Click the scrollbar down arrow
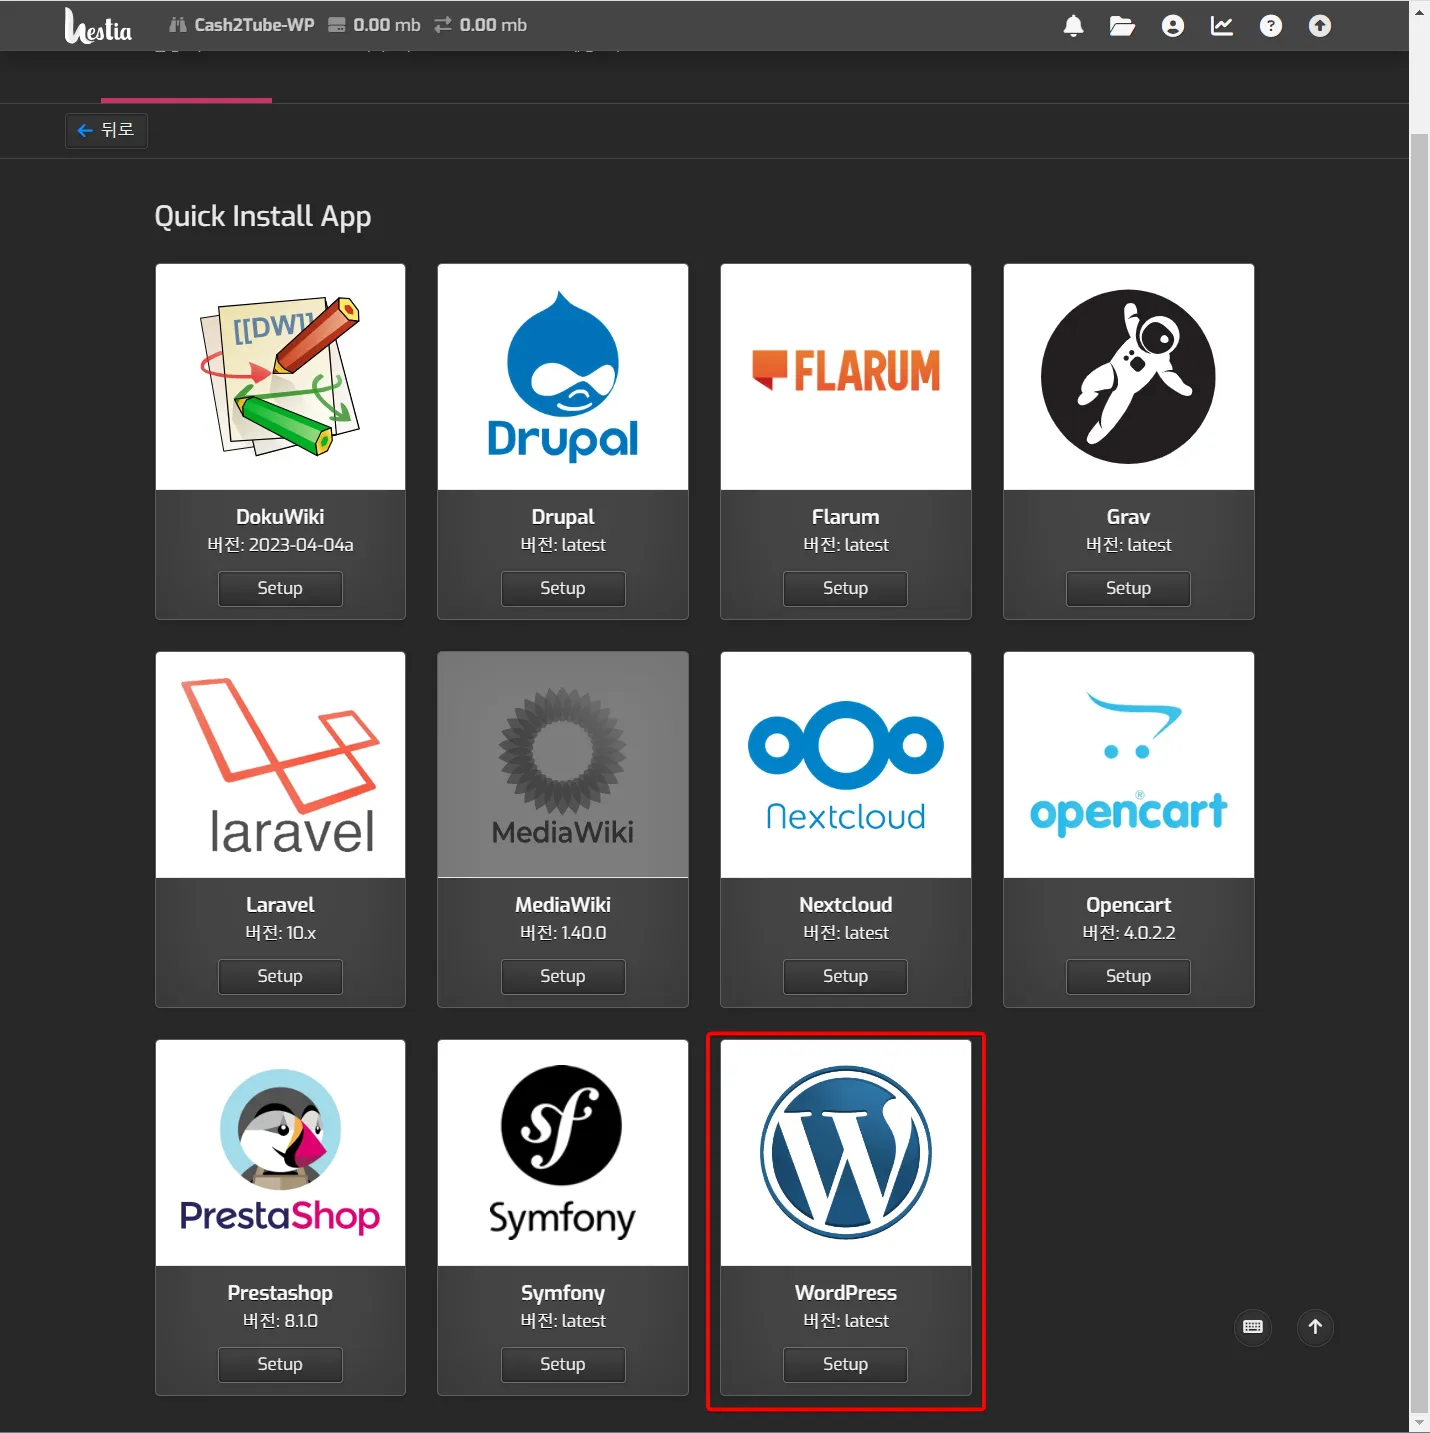Image resolution: width=1430 pixels, height=1433 pixels. click(x=1419, y=1422)
